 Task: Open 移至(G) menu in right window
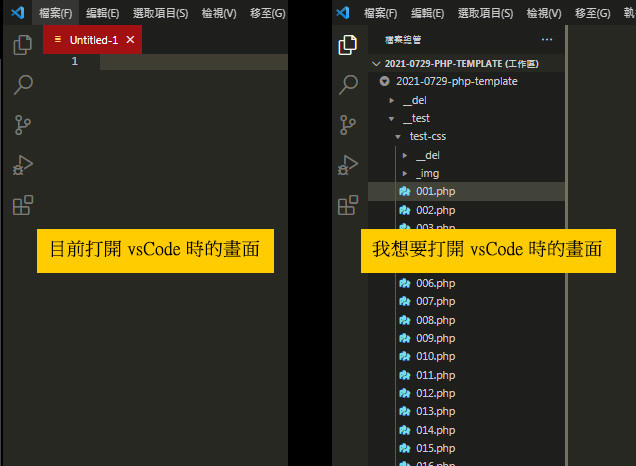[x=593, y=13]
